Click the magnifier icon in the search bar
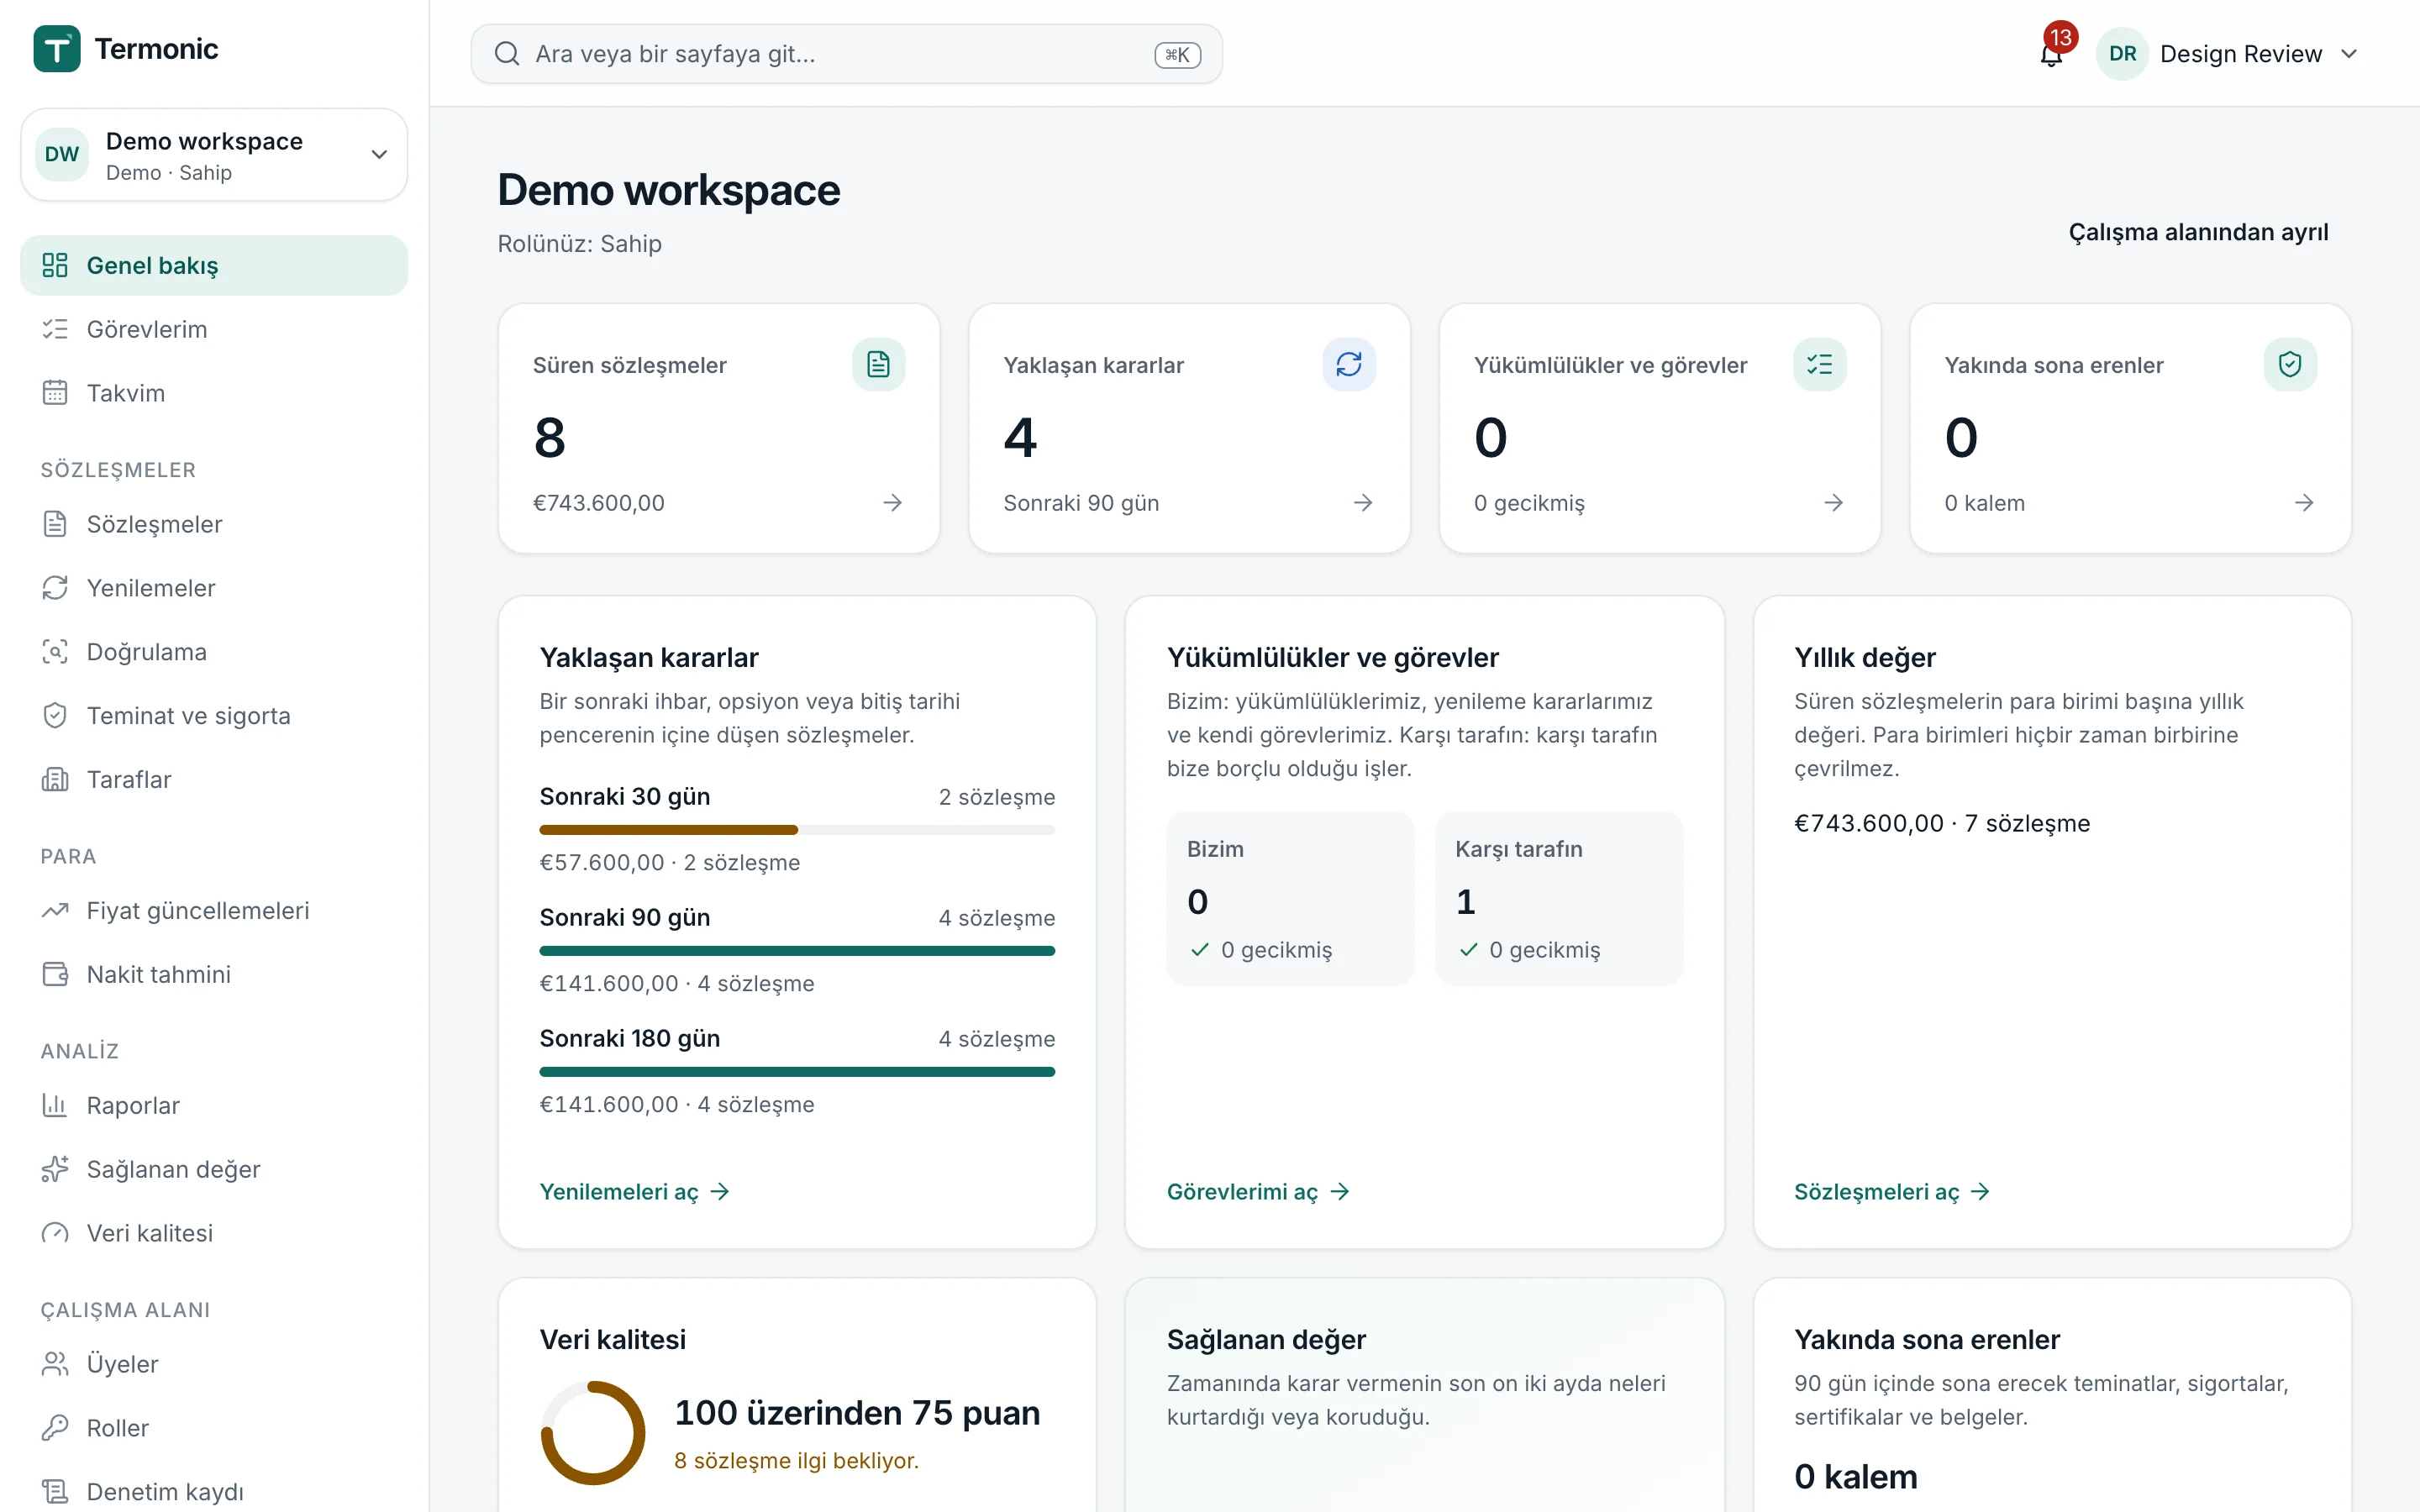The width and height of the screenshot is (2420, 1512). coord(507,54)
